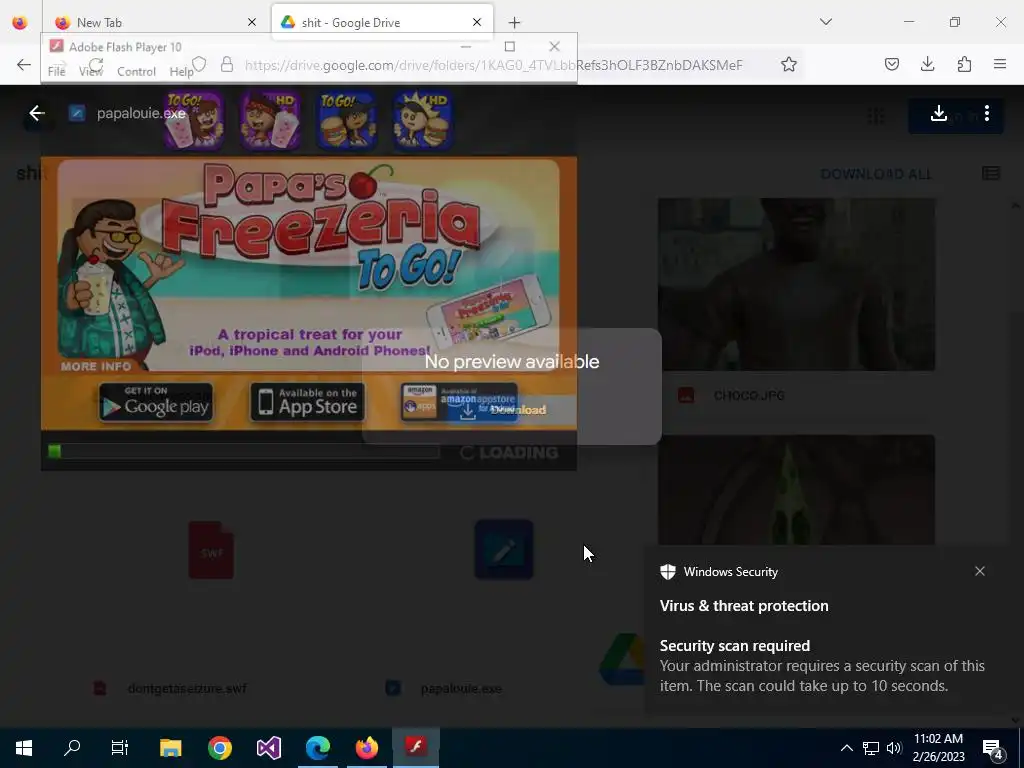The width and height of the screenshot is (1024, 768).
Task: Click the Burgeria To Go game icon
Action: [x=347, y=121]
